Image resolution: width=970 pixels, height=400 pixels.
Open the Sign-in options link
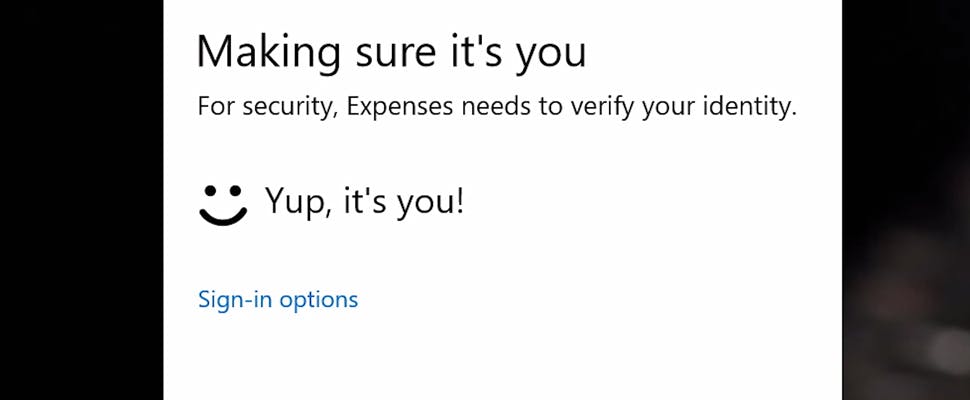[278, 299]
